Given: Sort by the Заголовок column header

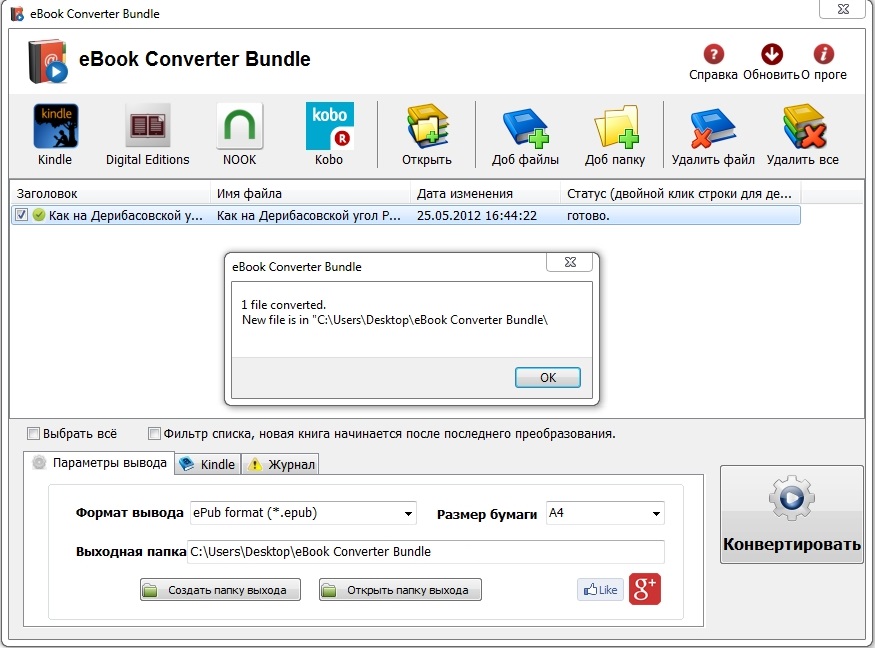Looking at the screenshot, I should [110, 194].
